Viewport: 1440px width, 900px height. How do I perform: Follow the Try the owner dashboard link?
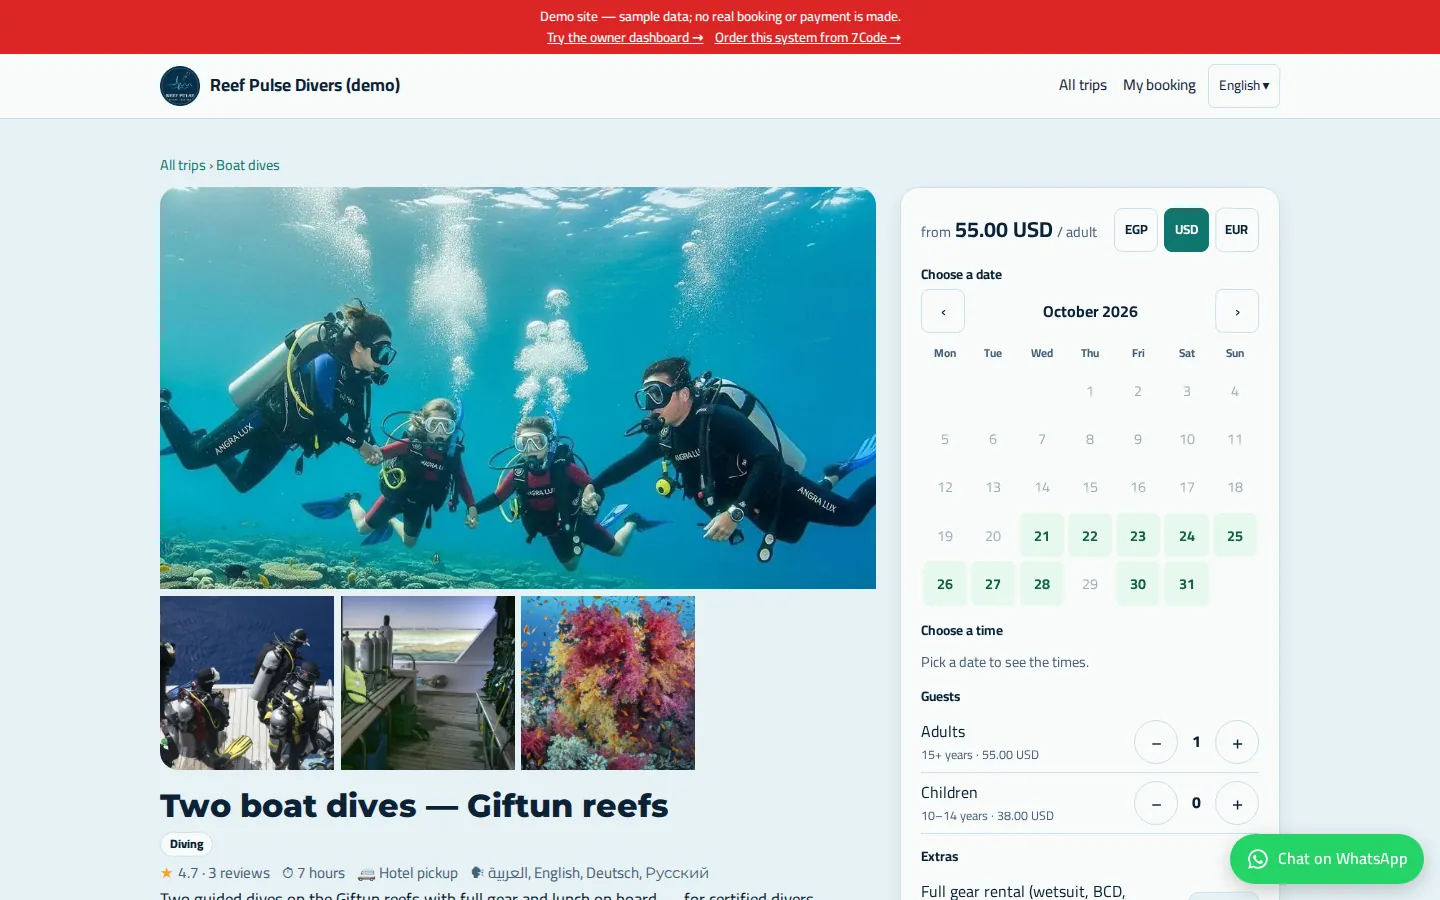625,38
